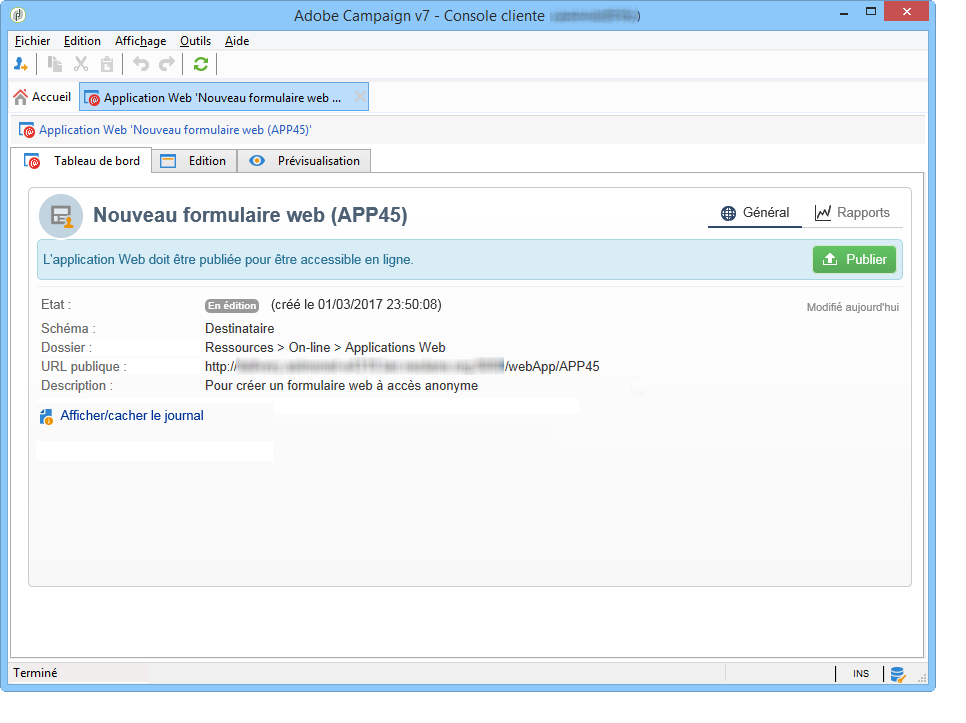966x723 pixels.
Task: Click the Copy toolbar icon
Action: (x=55, y=64)
